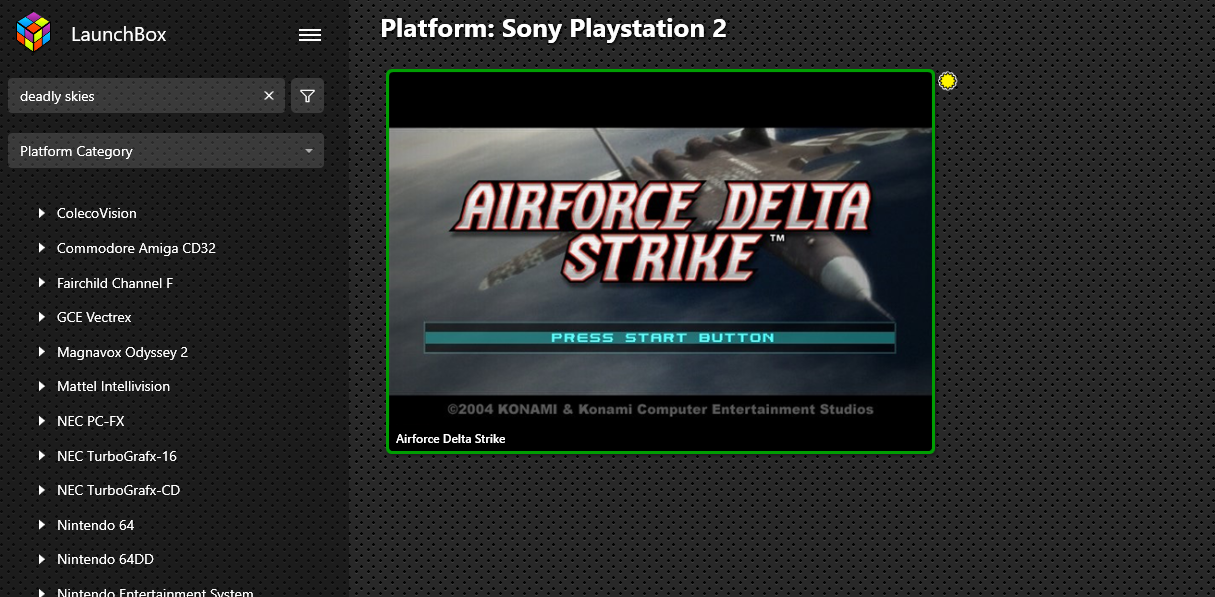
Task: Expand the NEC TurboGrafx-16 node
Action: [x=42, y=456]
